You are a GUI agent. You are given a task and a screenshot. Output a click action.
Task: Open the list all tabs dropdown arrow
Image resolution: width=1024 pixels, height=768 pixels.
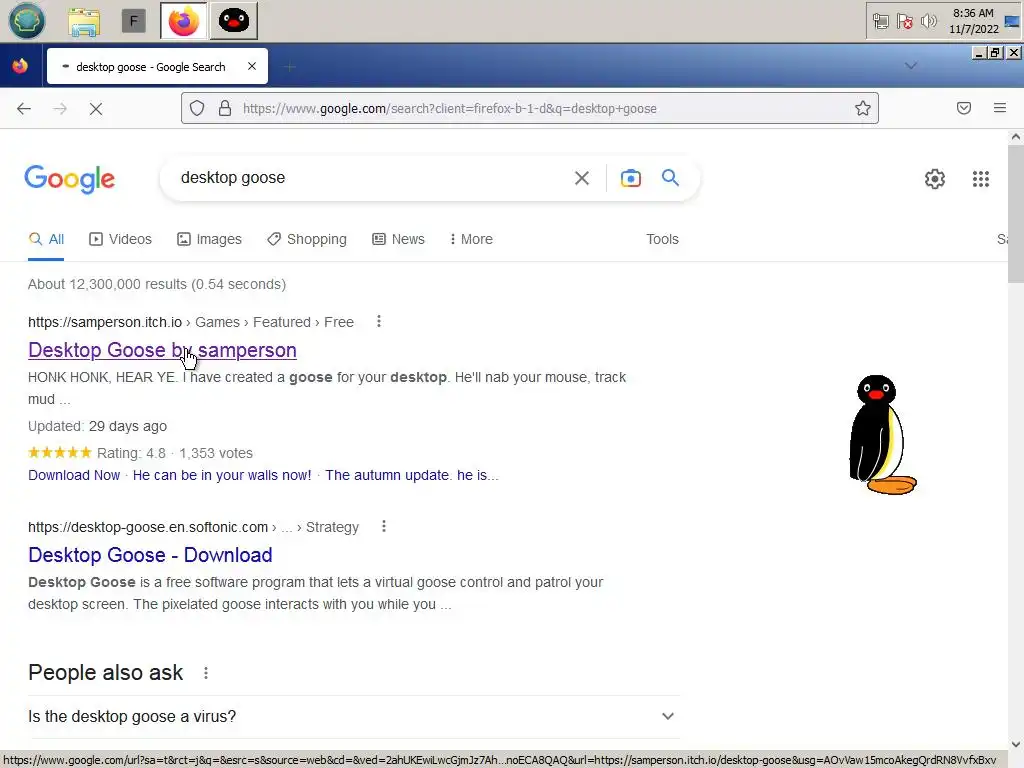tap(911, 66)
